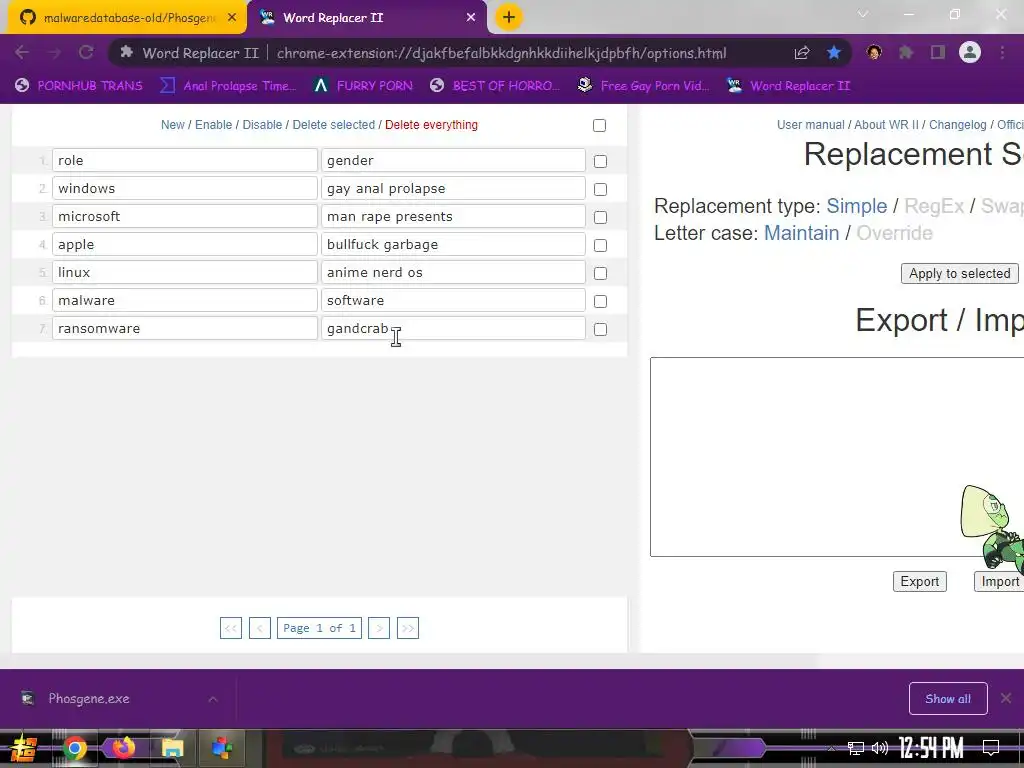Toggle the bookmark star icon

click(834, 53)
